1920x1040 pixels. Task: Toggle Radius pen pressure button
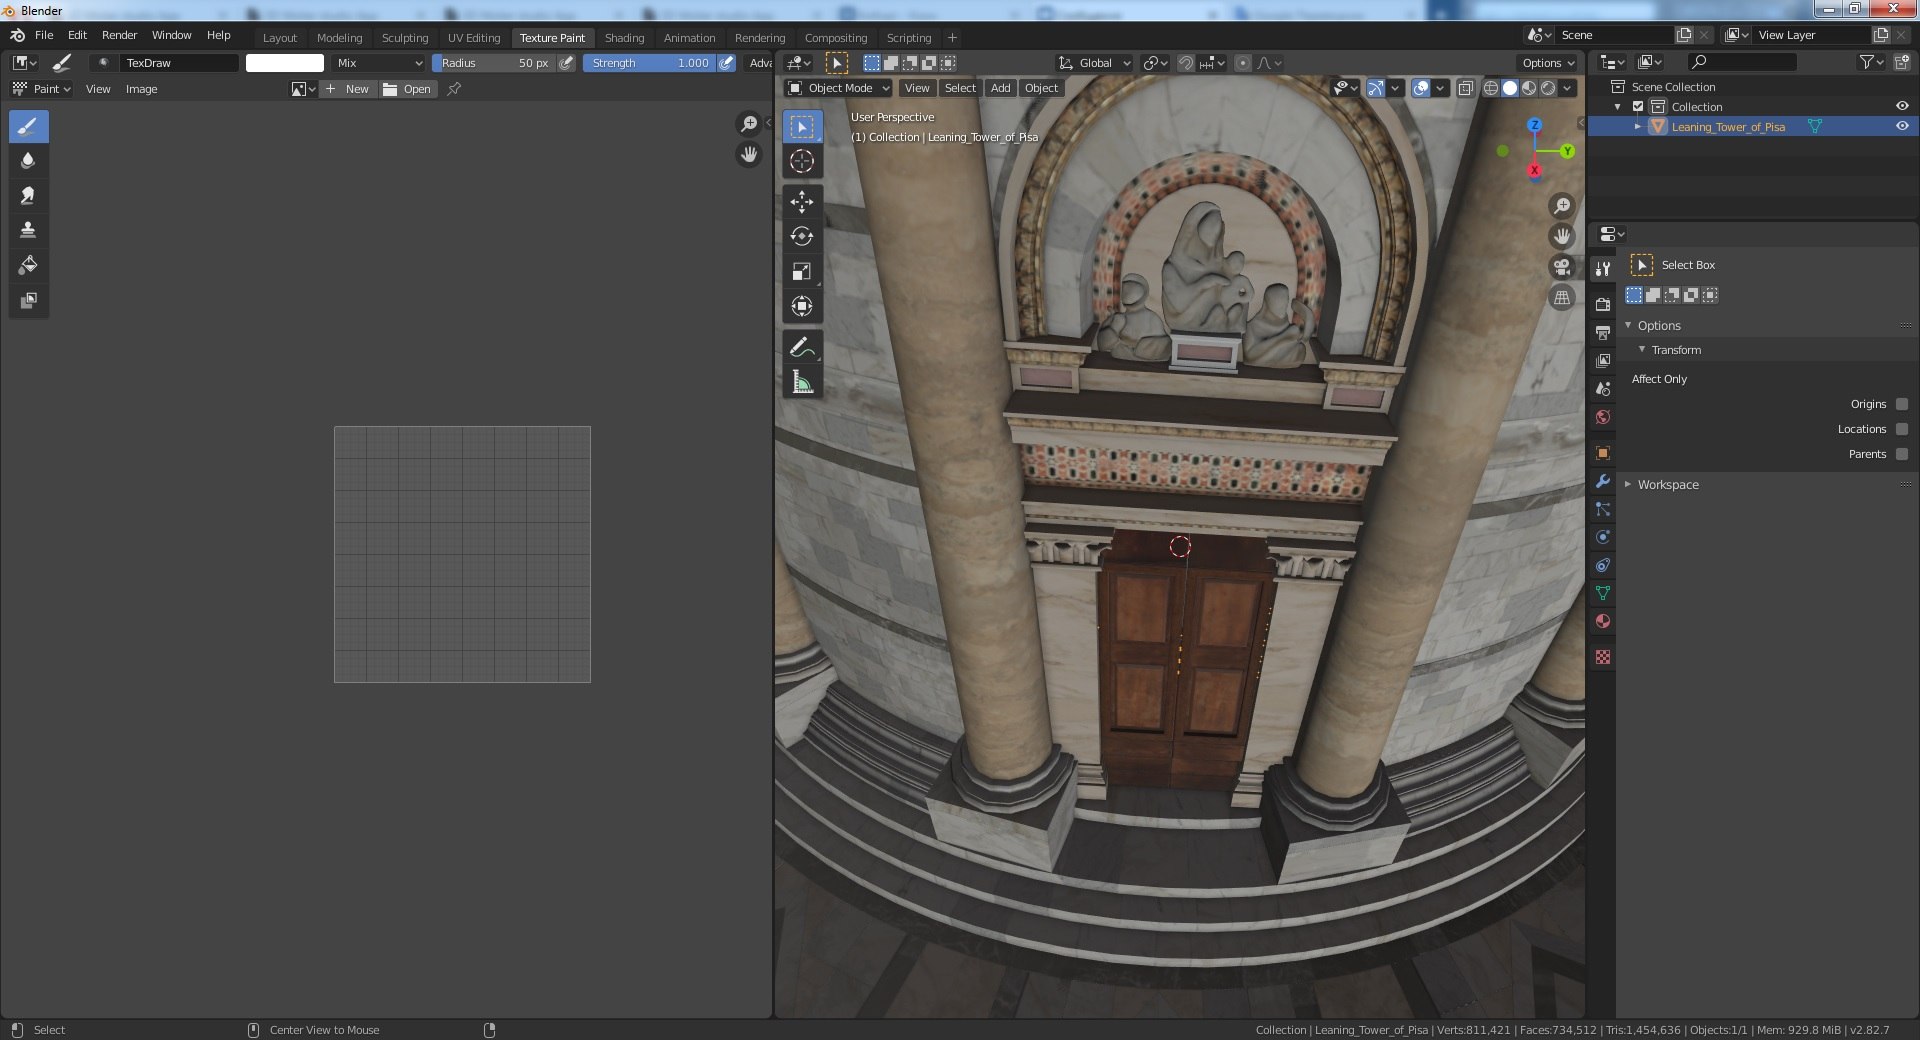pyautogui.click(x=567, y=63)
